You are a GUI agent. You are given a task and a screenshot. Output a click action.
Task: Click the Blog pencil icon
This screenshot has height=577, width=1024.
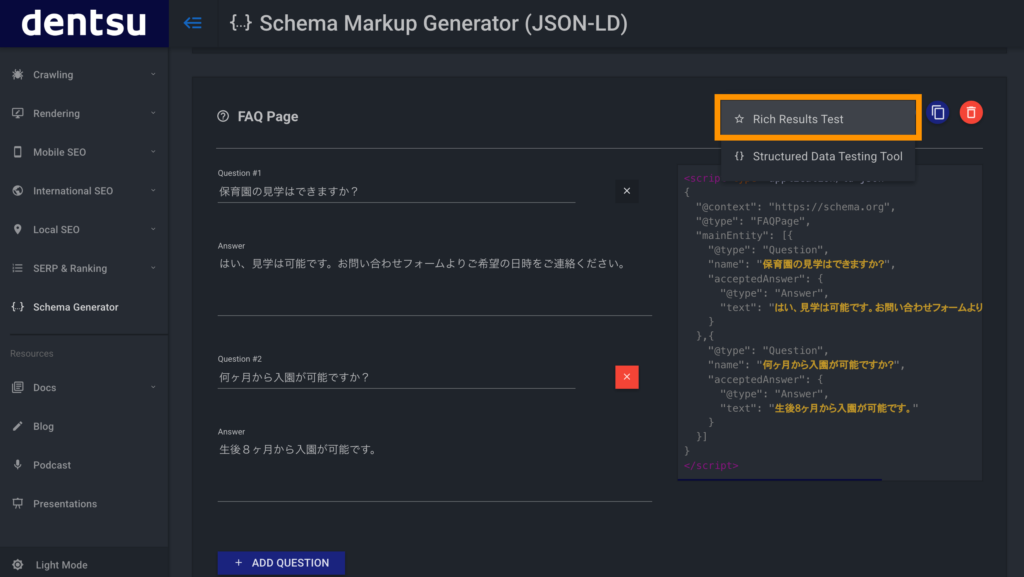pyautogui.click(x=18, y=426)
